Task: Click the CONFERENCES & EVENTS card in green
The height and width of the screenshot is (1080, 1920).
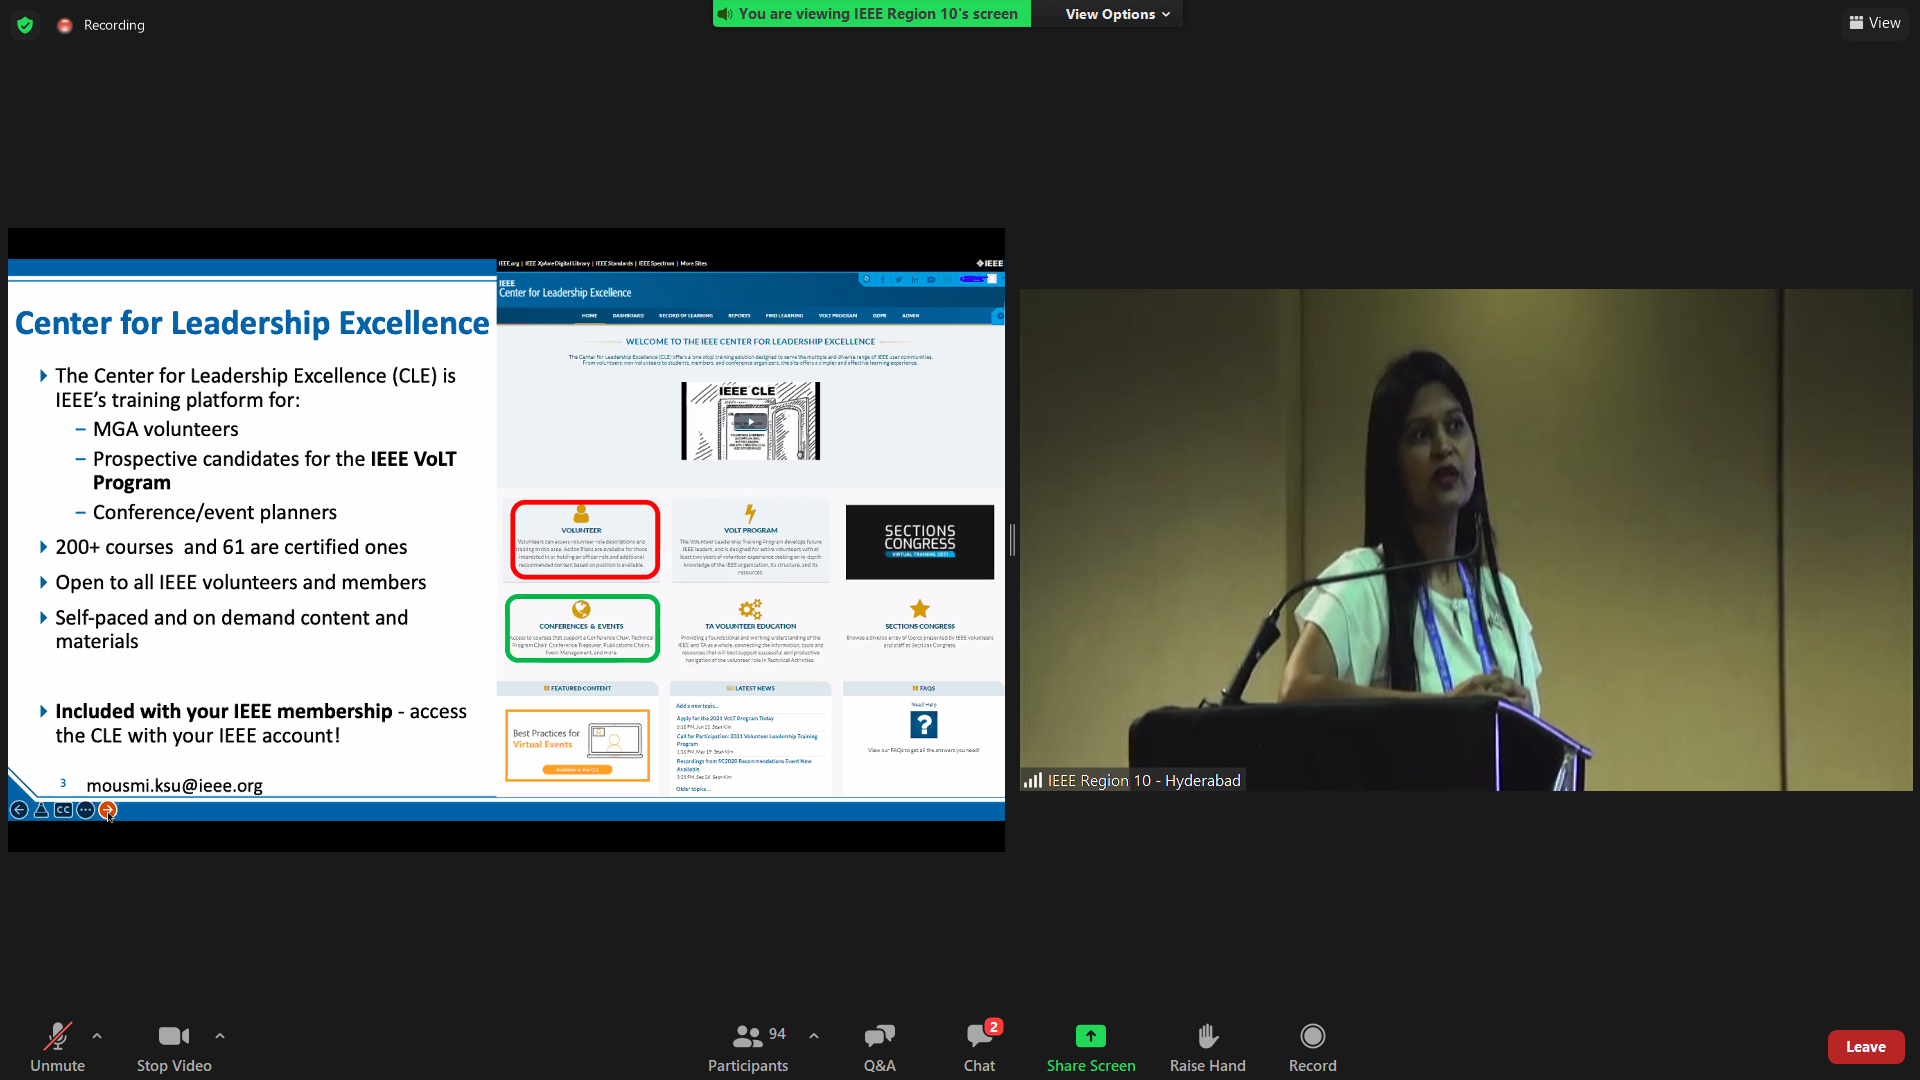Action: (583, 629)
